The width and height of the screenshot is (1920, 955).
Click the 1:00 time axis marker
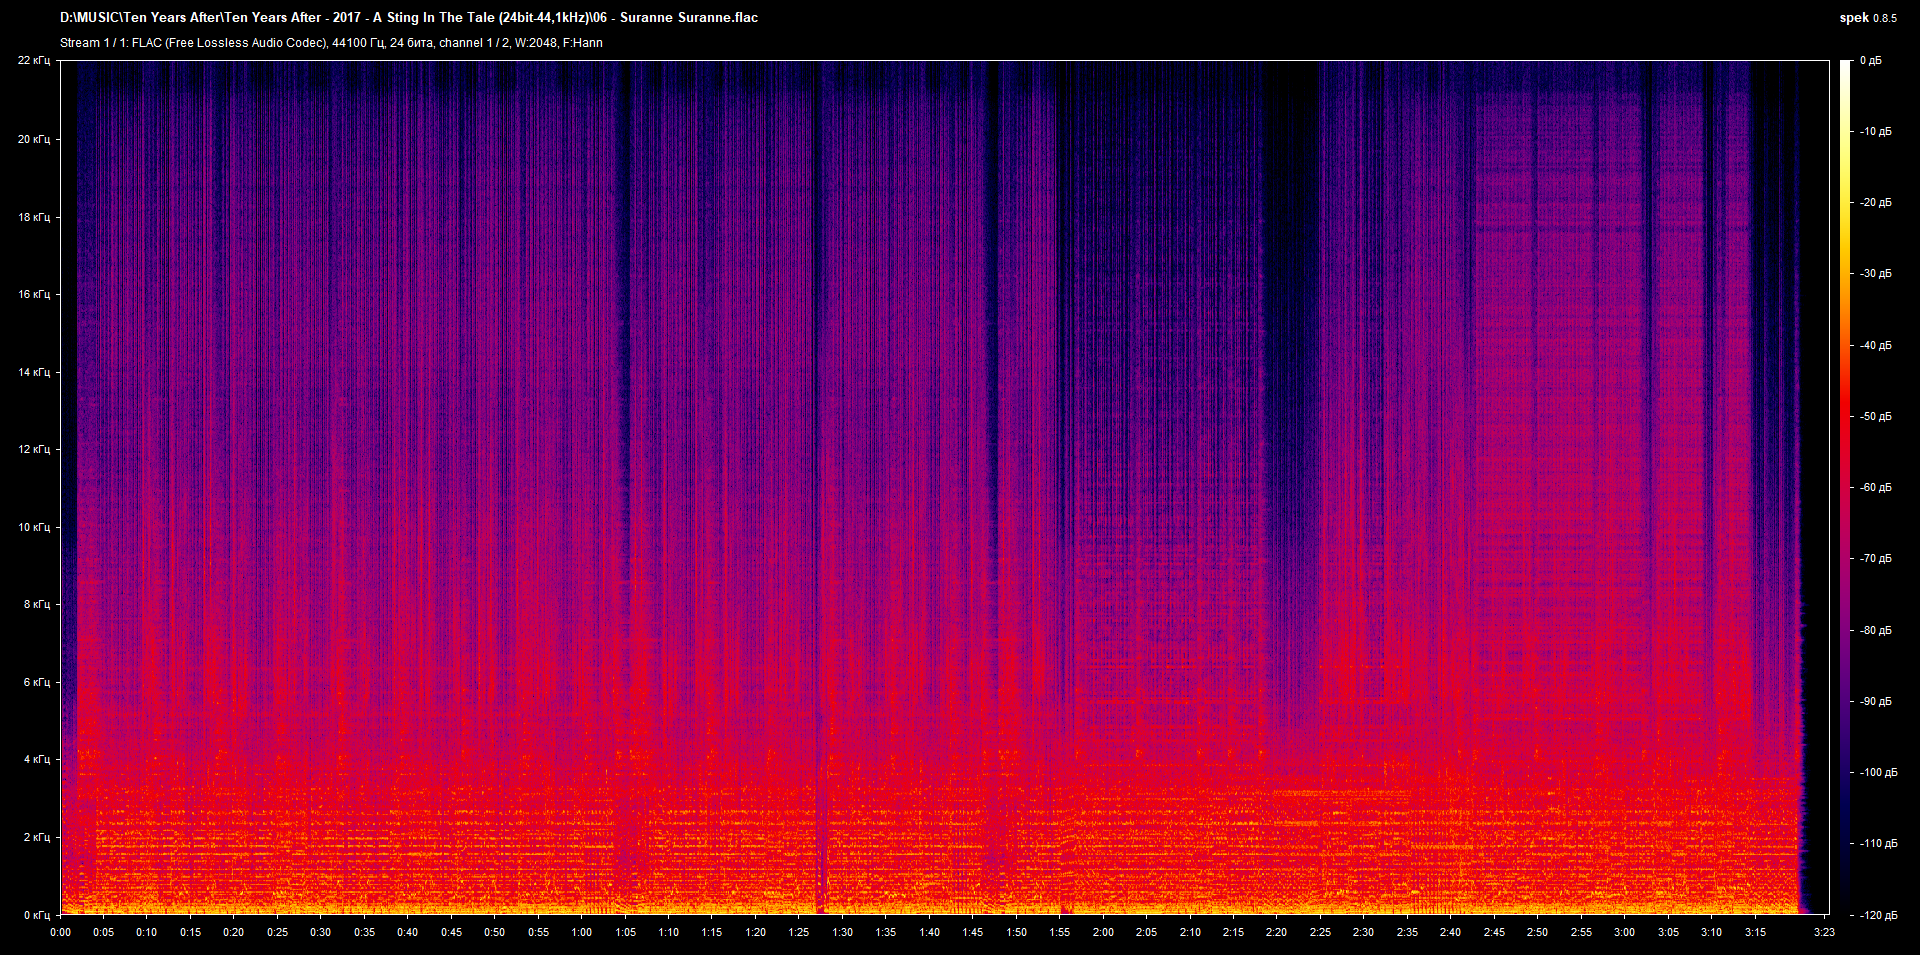pyautogui.click(x=581, y=932)
